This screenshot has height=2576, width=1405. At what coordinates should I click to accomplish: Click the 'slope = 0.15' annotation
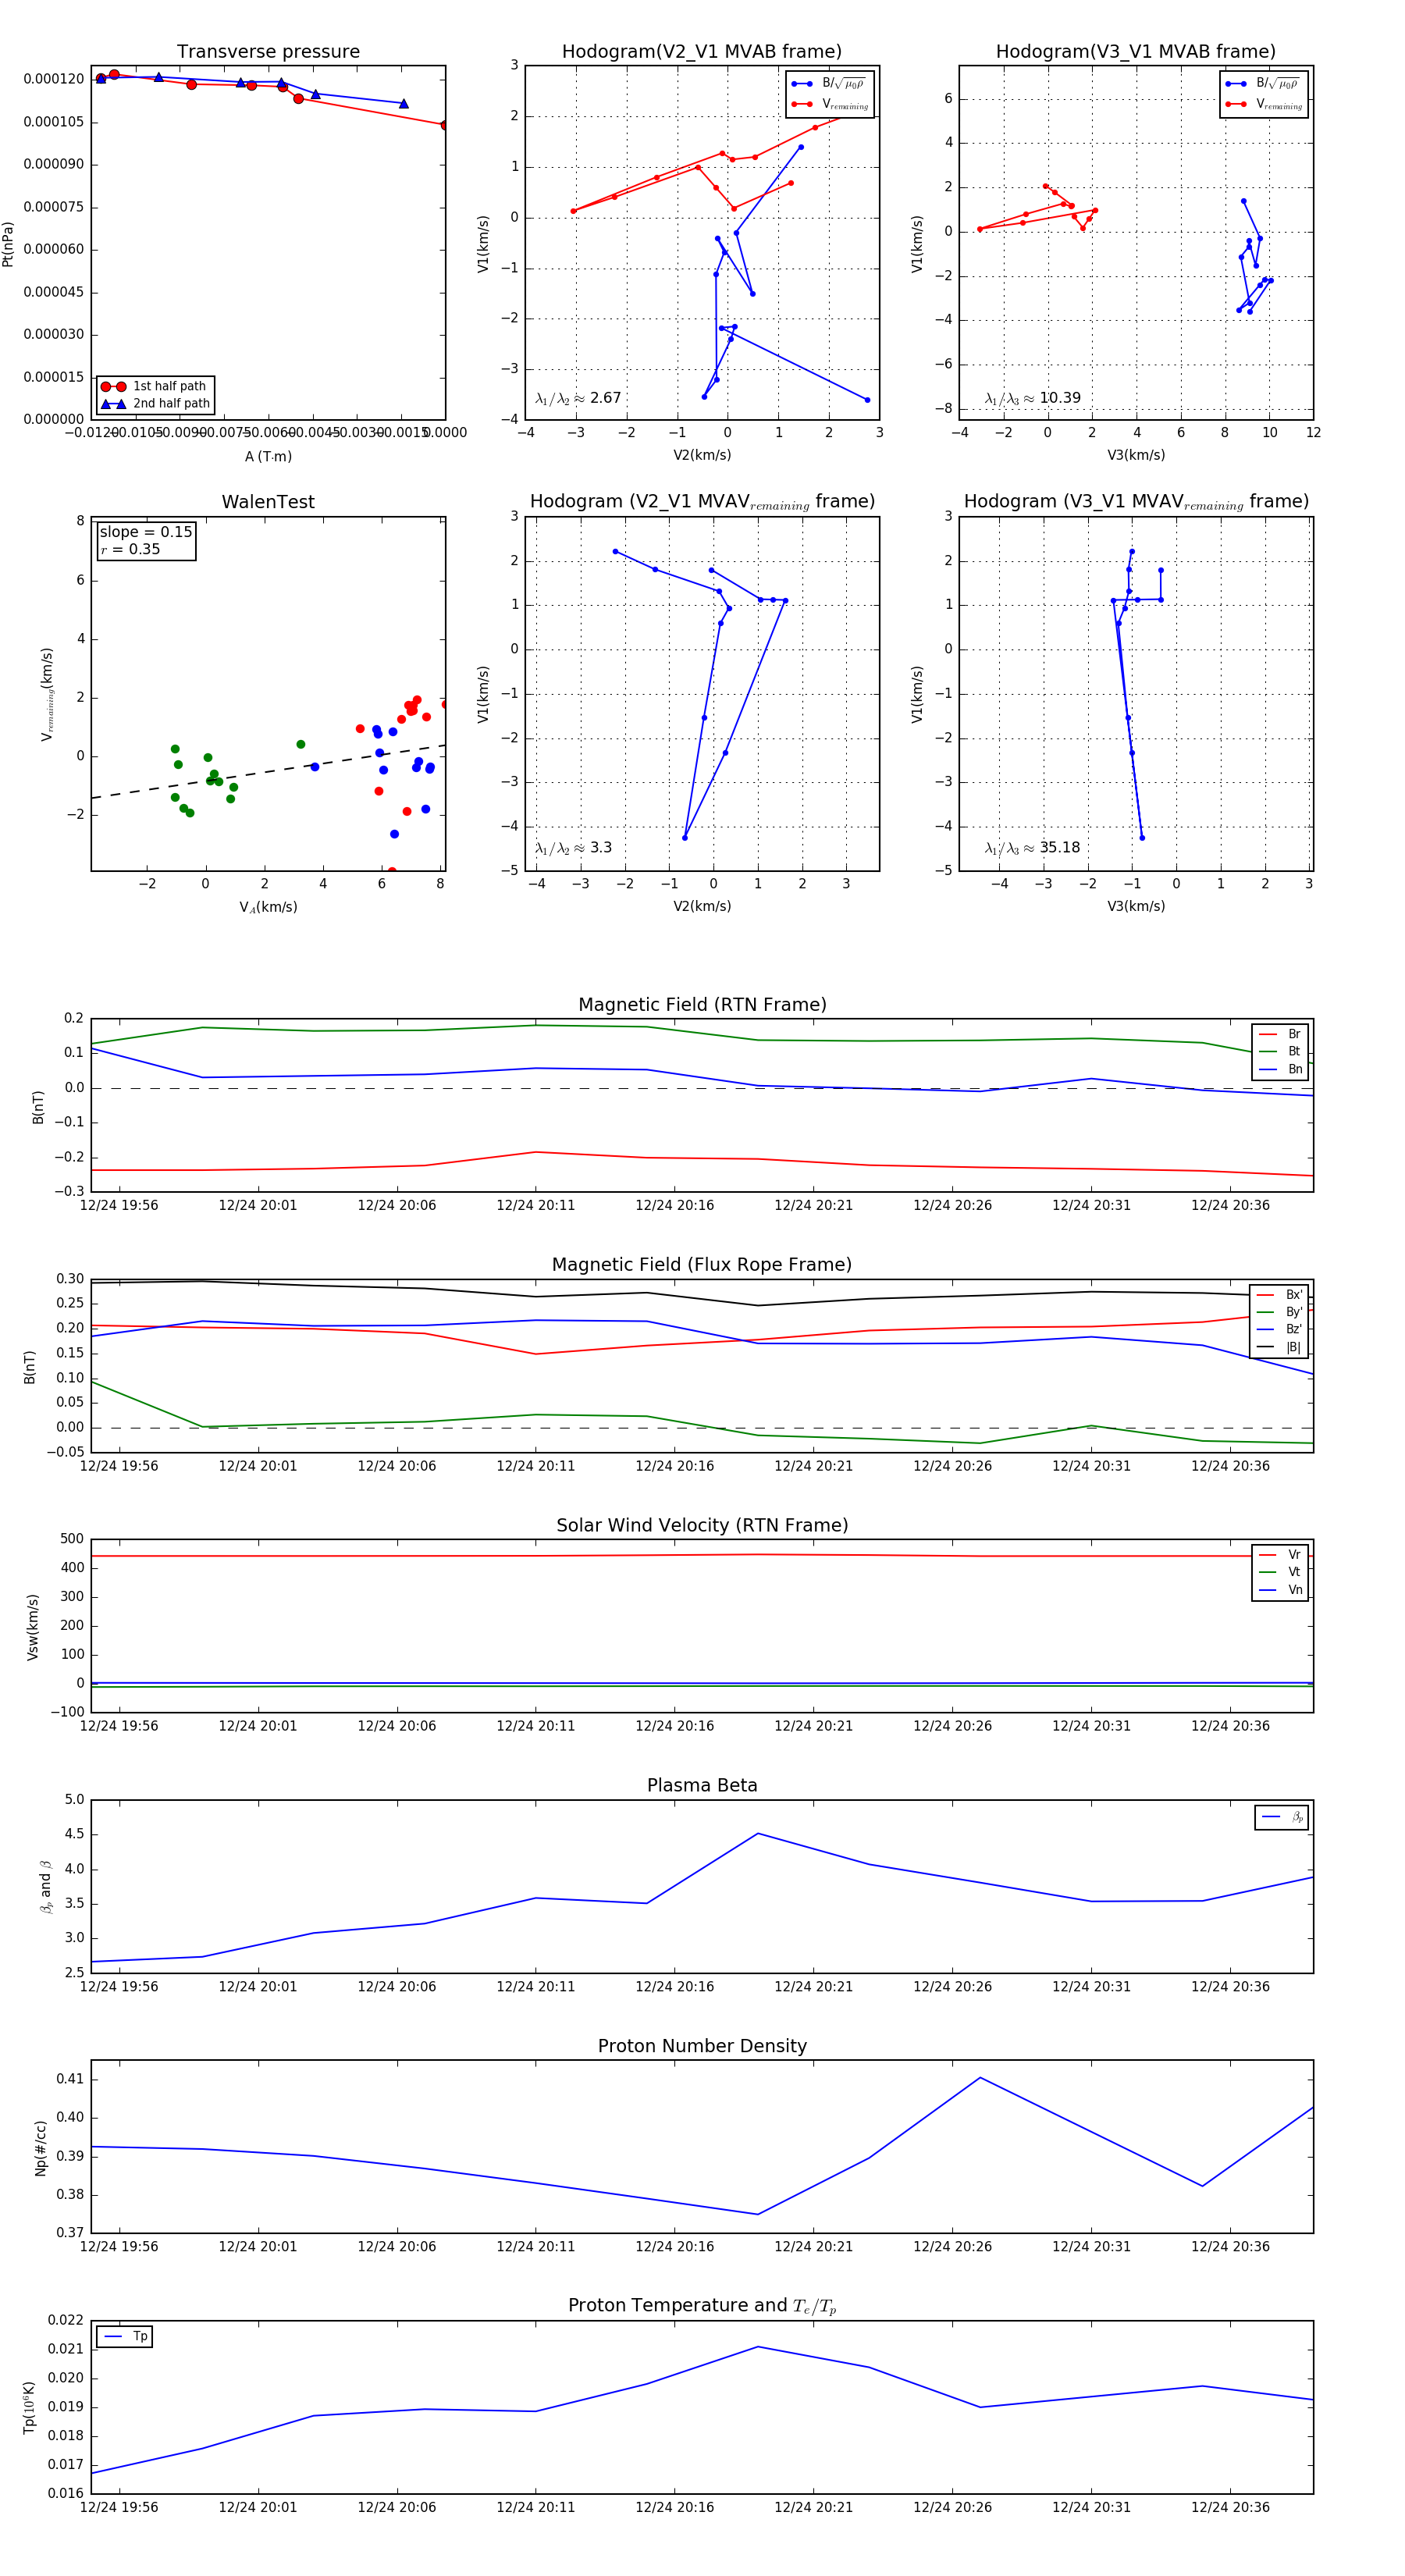pos(146,532)
